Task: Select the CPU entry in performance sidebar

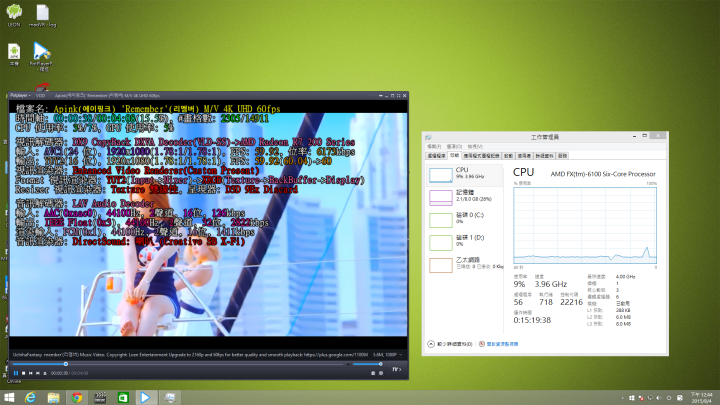Action: tap(465, 174)
